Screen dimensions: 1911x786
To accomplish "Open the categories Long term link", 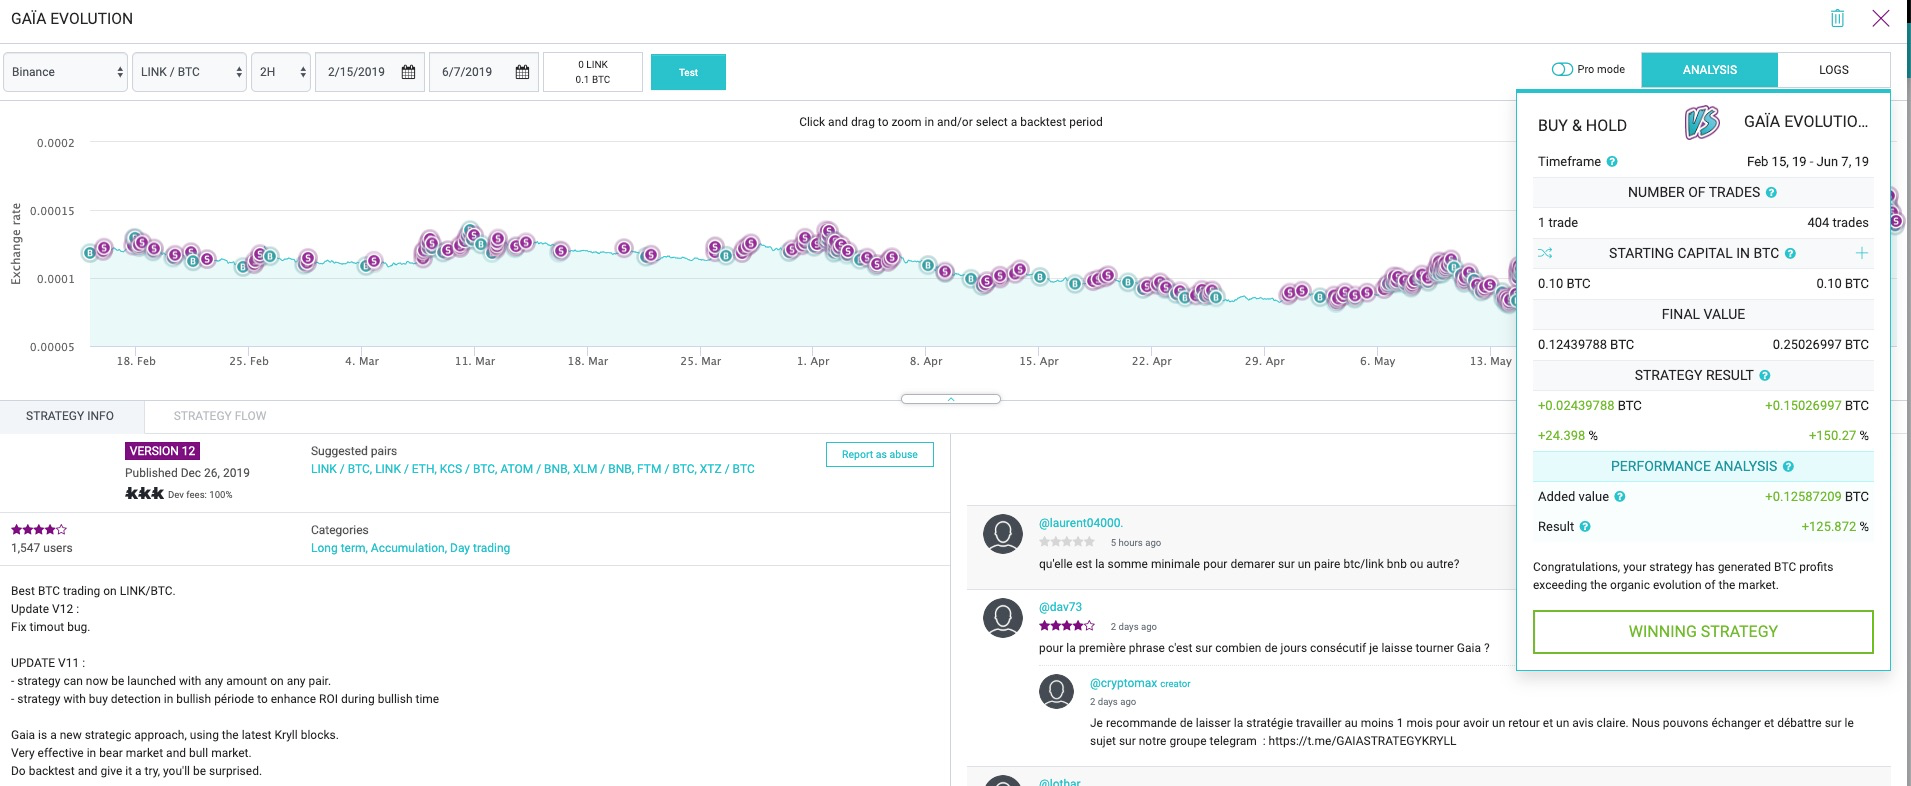I will click(x=339, y=548).
